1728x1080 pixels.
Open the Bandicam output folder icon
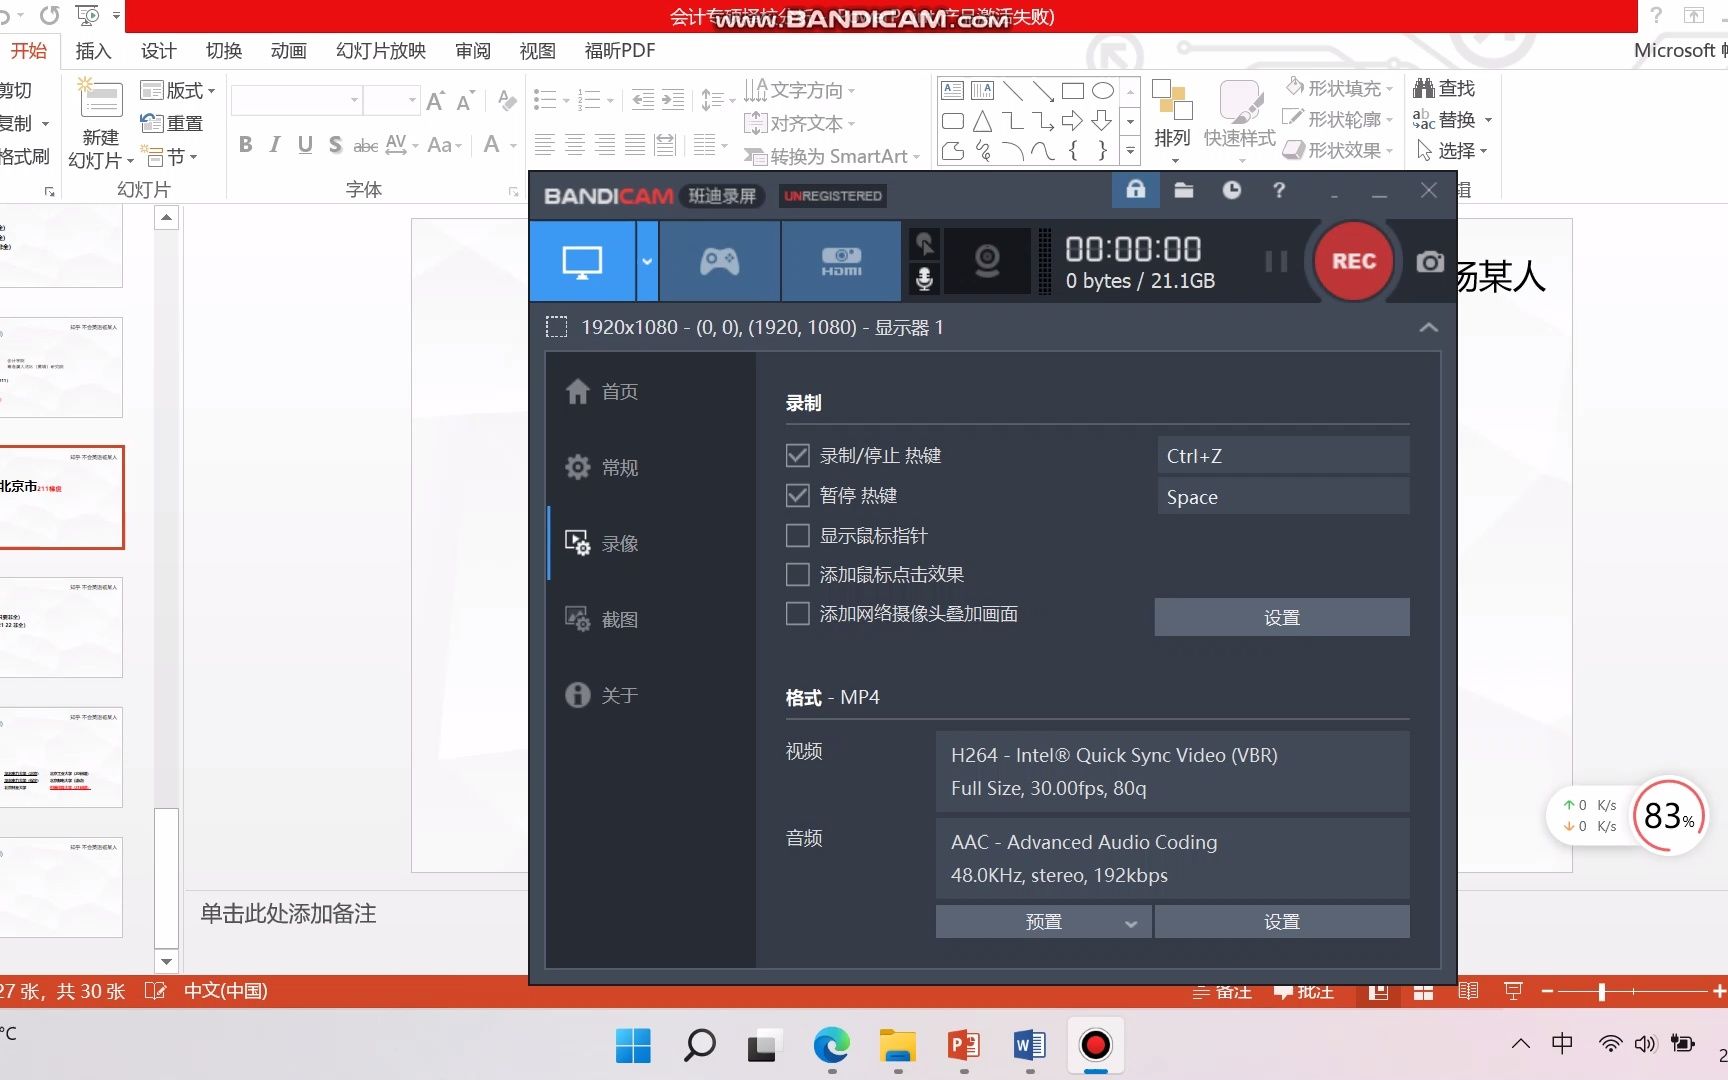[x=1184, y=190]
